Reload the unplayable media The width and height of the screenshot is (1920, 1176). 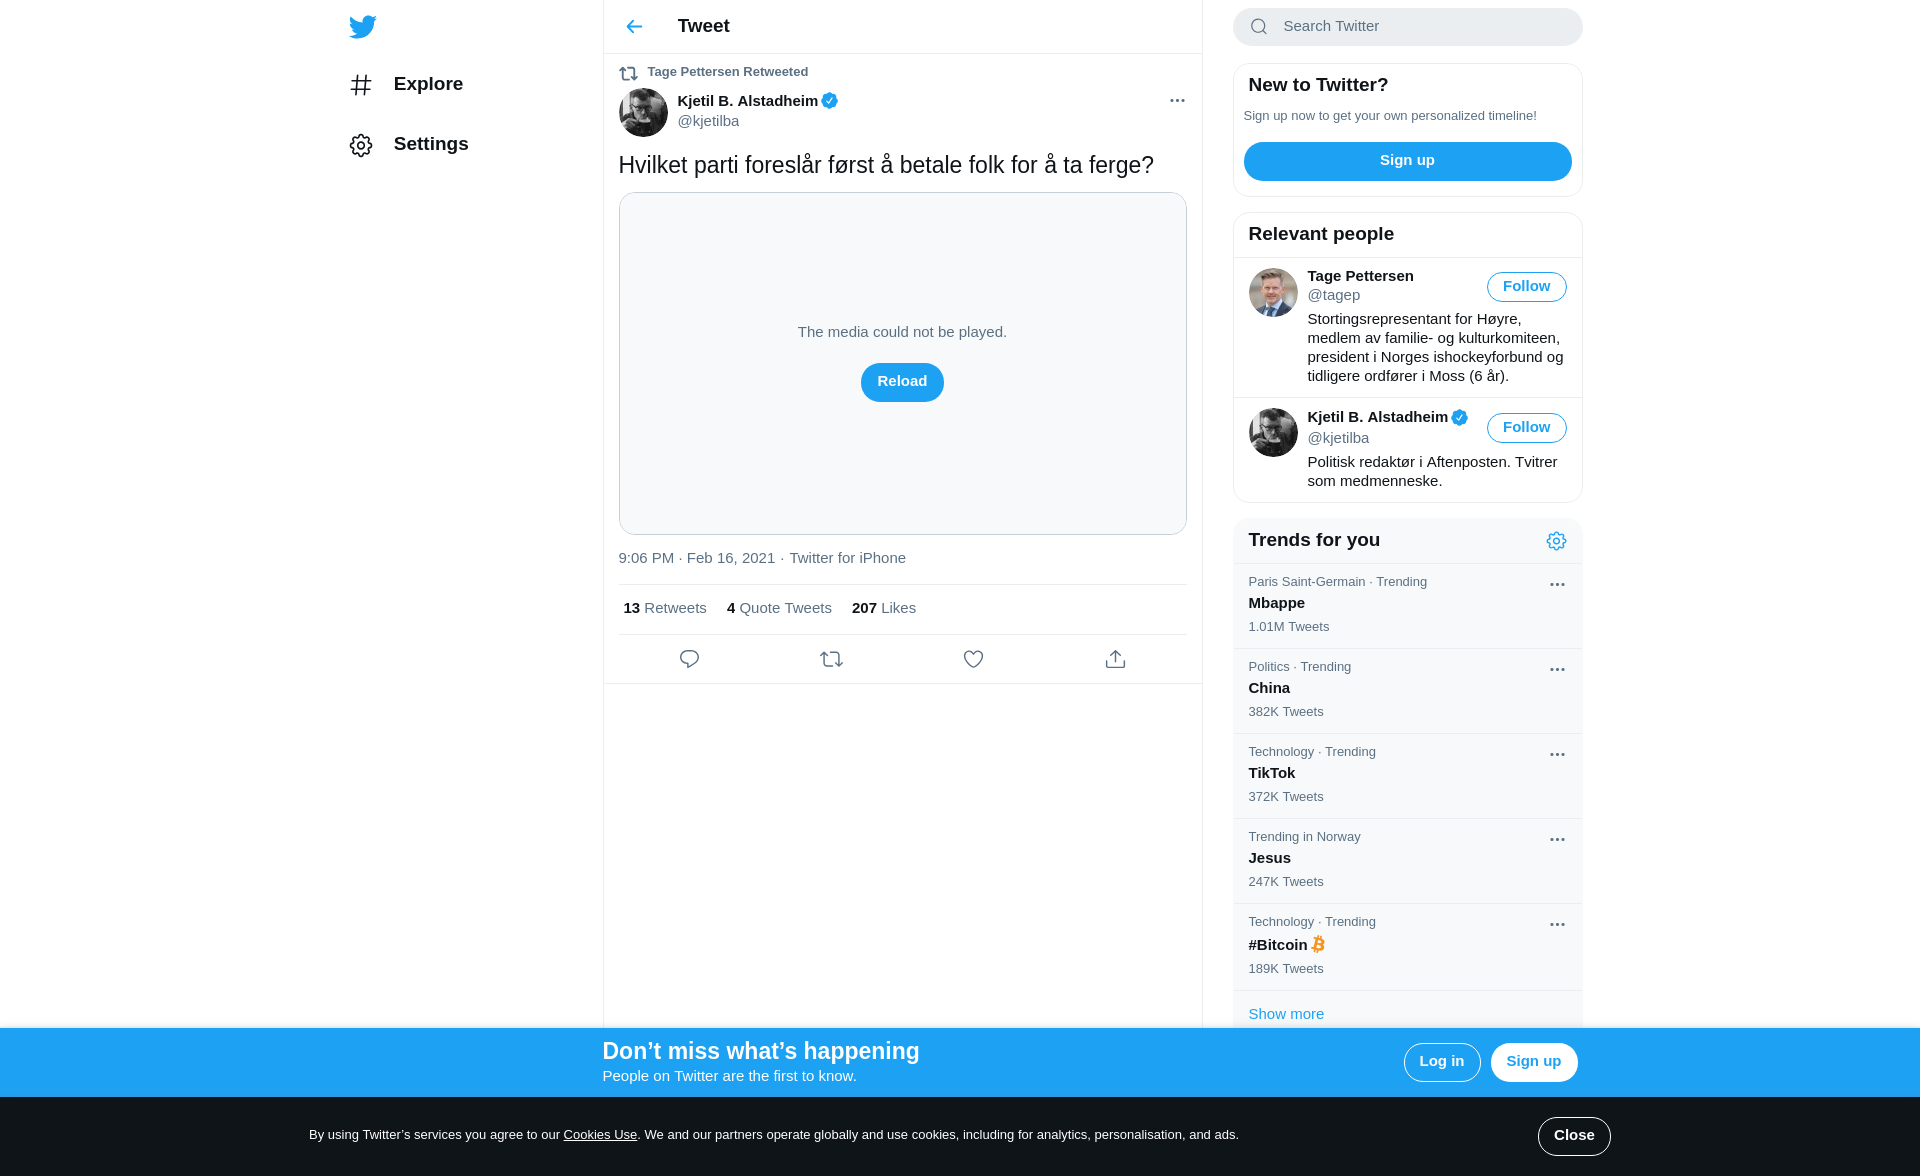pyautogui.click(x=902, y=382)
